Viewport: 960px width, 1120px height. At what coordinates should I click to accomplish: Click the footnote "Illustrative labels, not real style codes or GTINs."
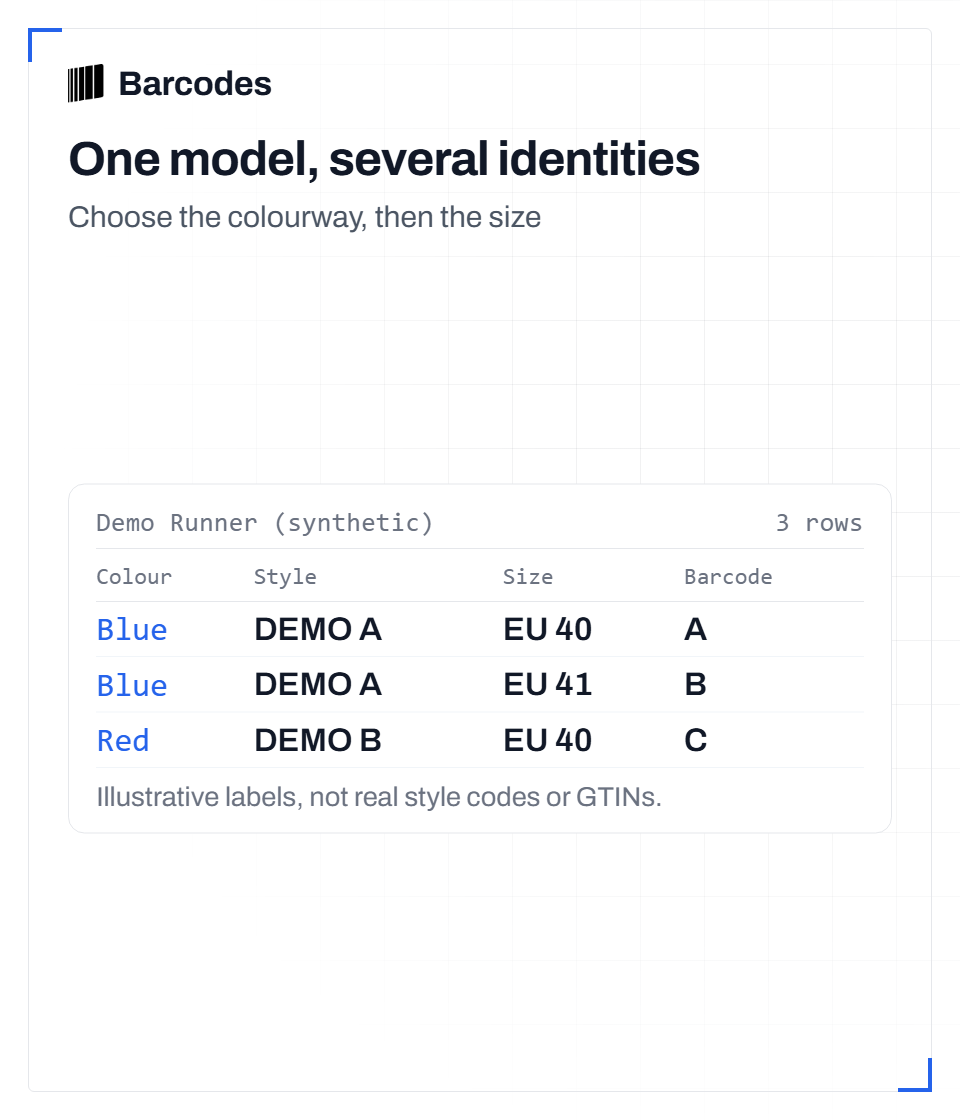(379, 797)
